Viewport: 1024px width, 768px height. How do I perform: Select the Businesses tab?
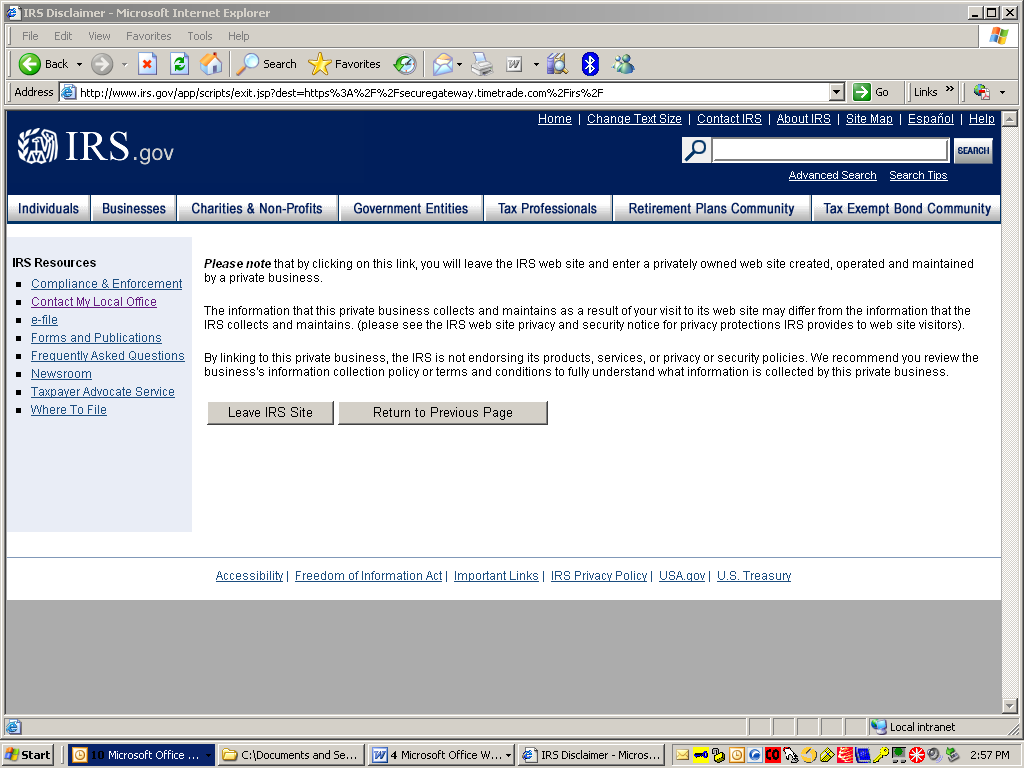pyautogui.click(x=134, y=208)
